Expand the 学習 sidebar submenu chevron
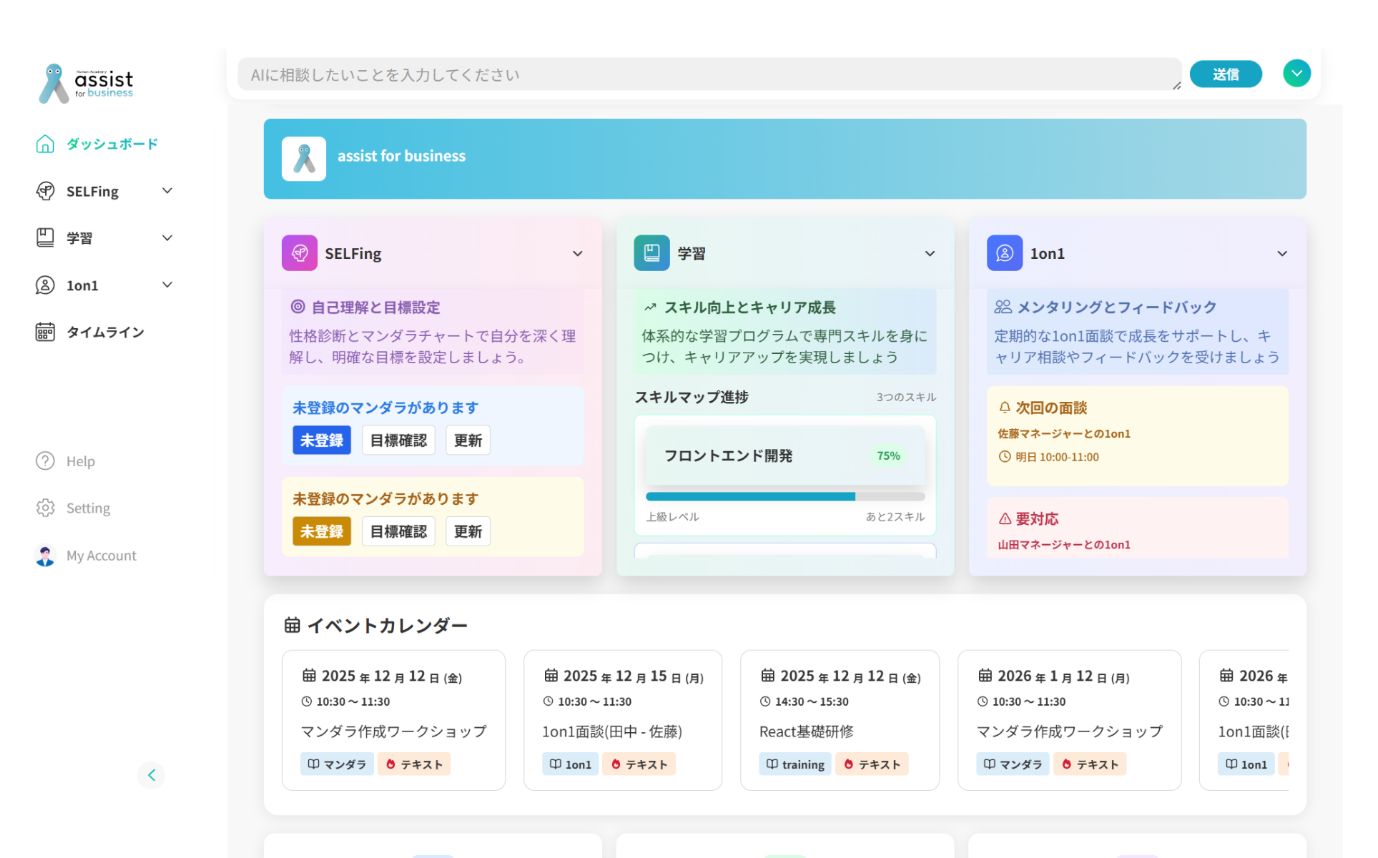This screenshot has height=858, width=1378. [167, 238]
